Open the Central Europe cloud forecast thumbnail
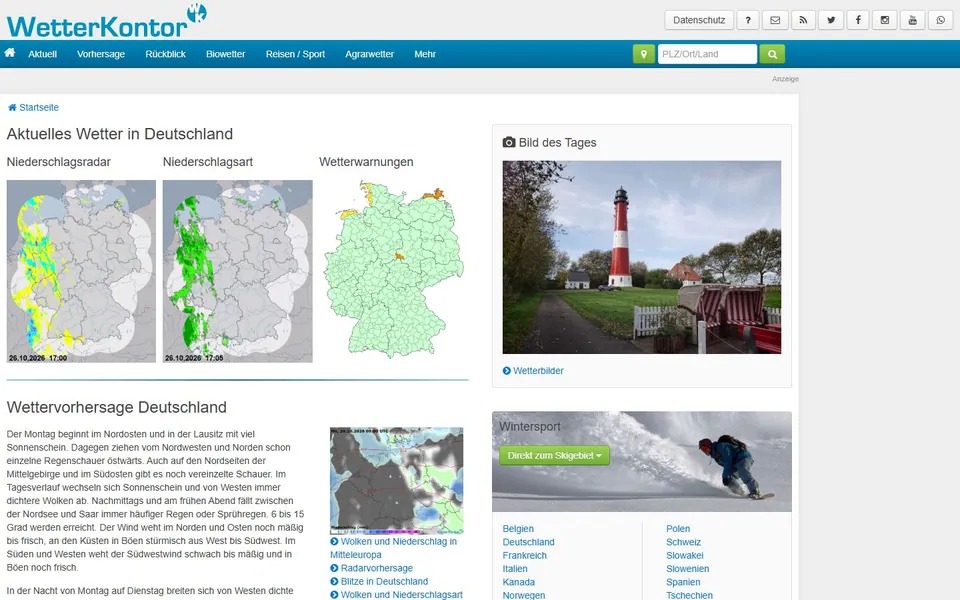 (x=397, y=481)
